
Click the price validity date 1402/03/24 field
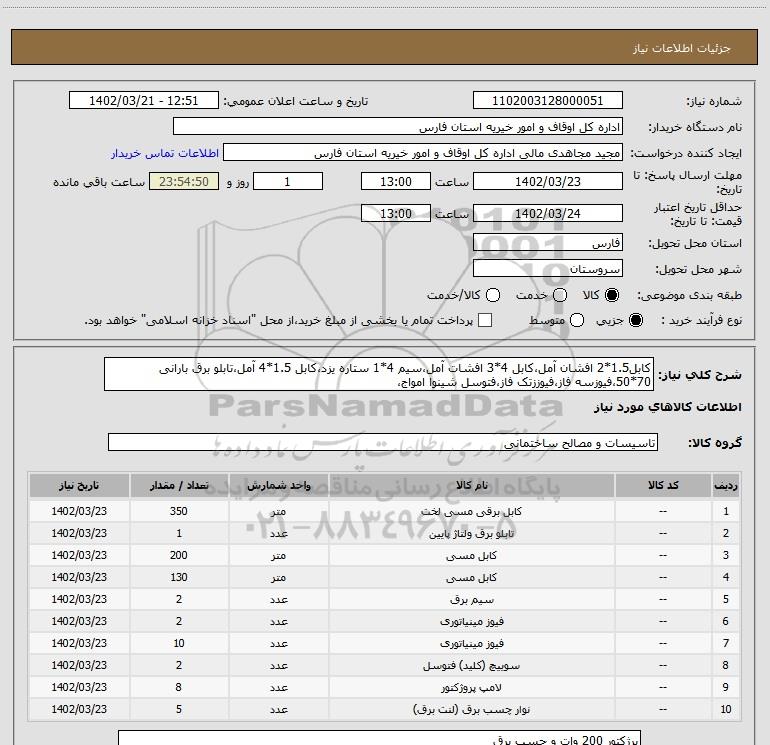tap(548, 213)
